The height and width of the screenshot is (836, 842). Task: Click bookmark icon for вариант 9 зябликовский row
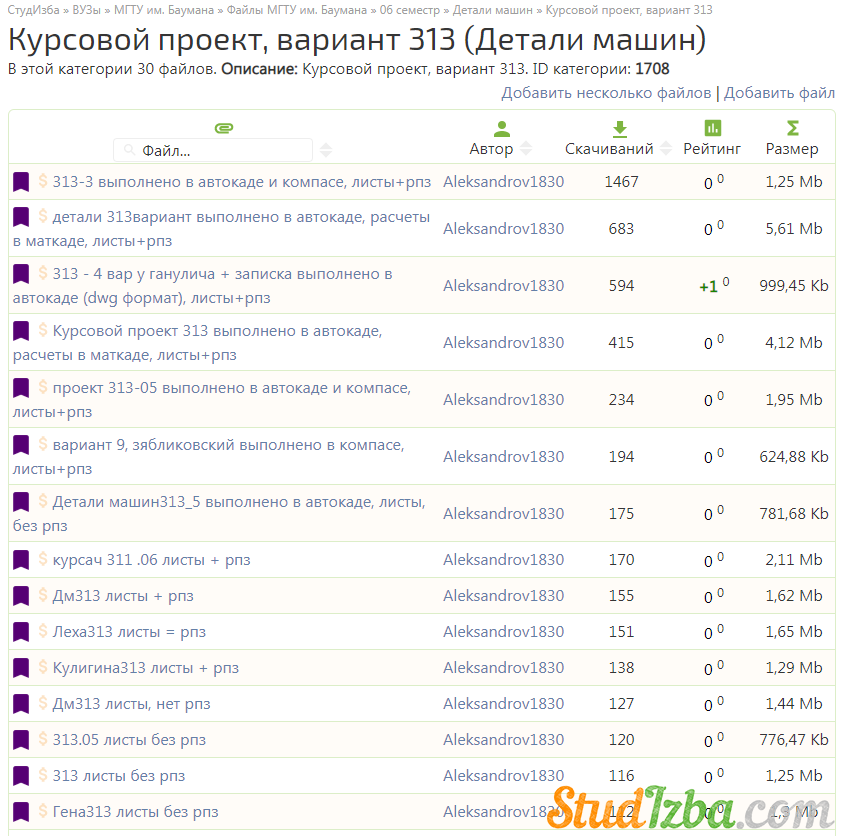[21, 445]
